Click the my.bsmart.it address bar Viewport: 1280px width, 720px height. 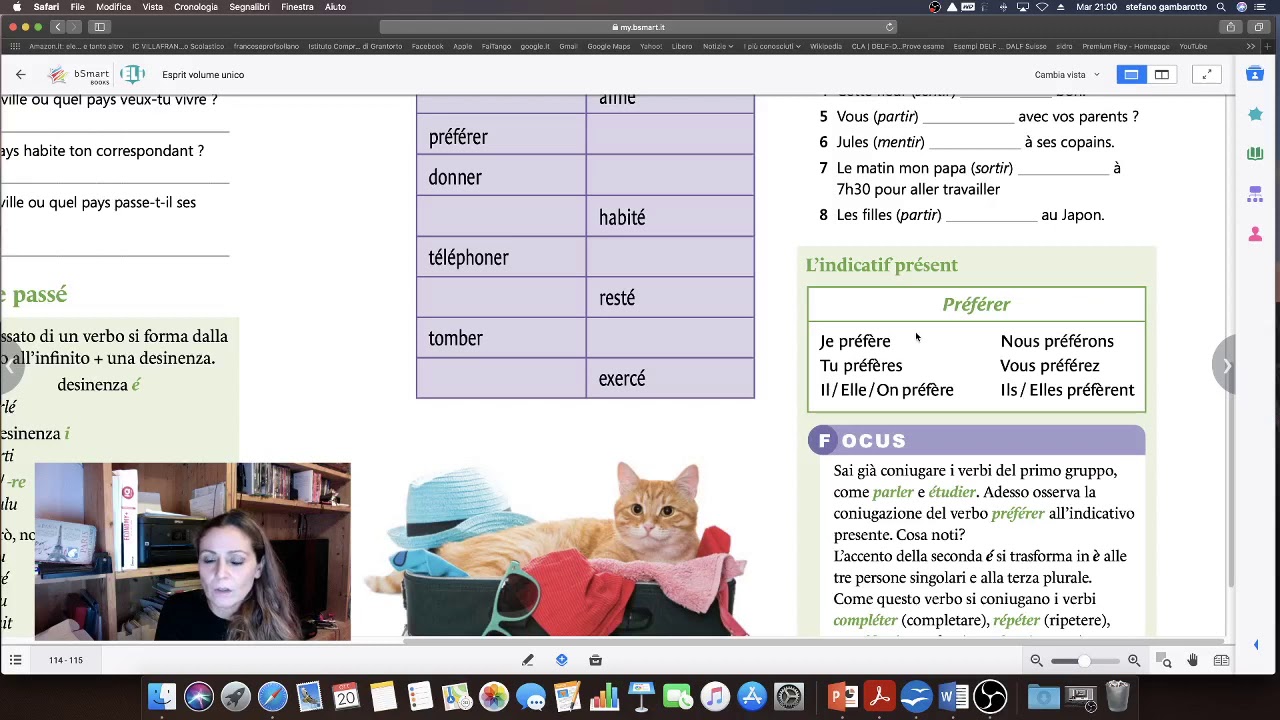tap(638, 27)
